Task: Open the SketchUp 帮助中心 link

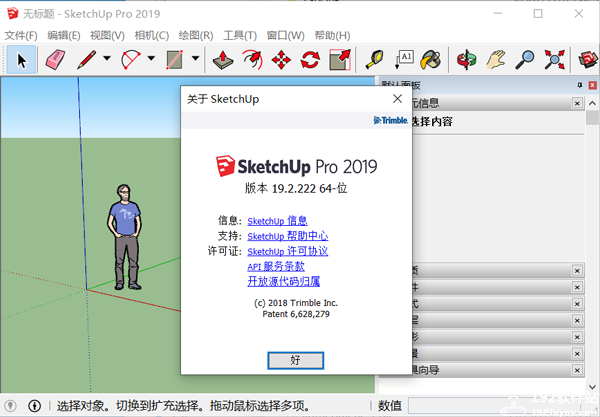Action: click(287, 236)
